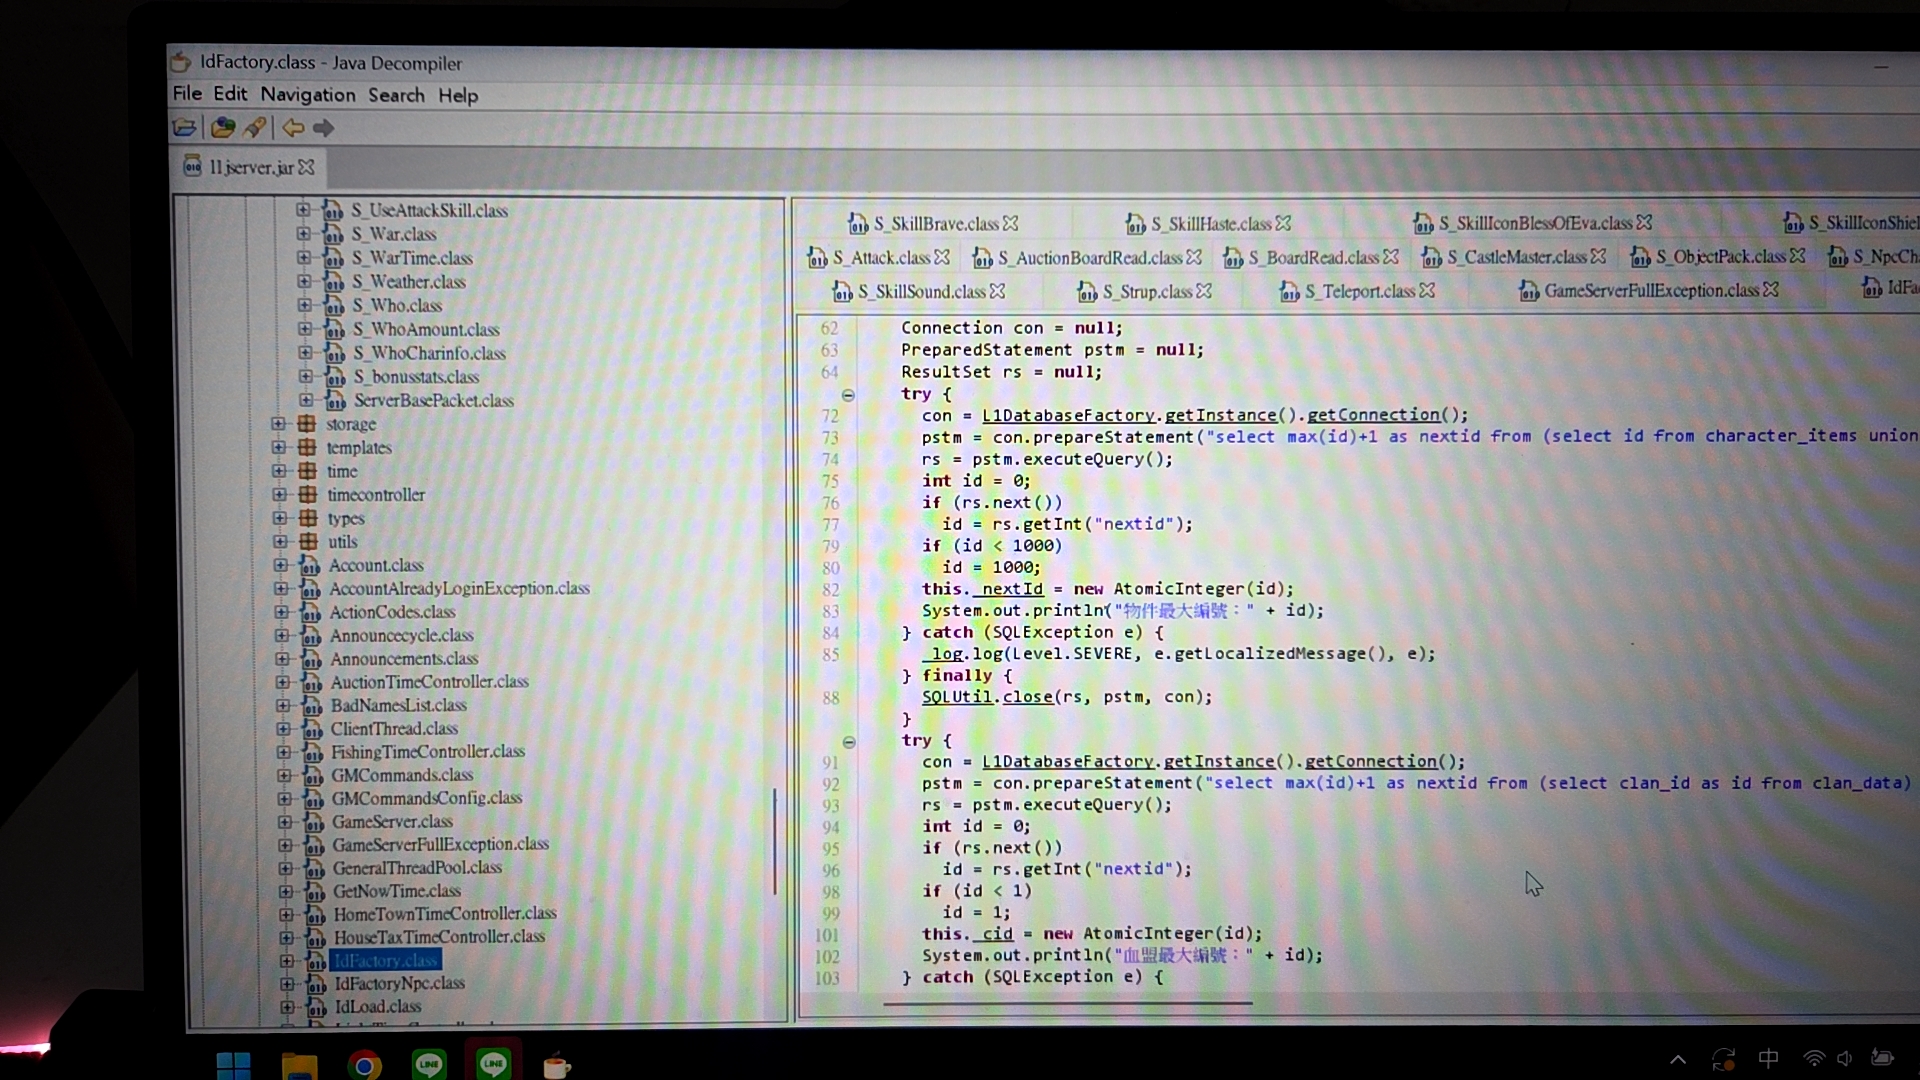This screenshot has width=1920, height=1080.
Task: Click the utils package icon
Action: pos(309,541)
